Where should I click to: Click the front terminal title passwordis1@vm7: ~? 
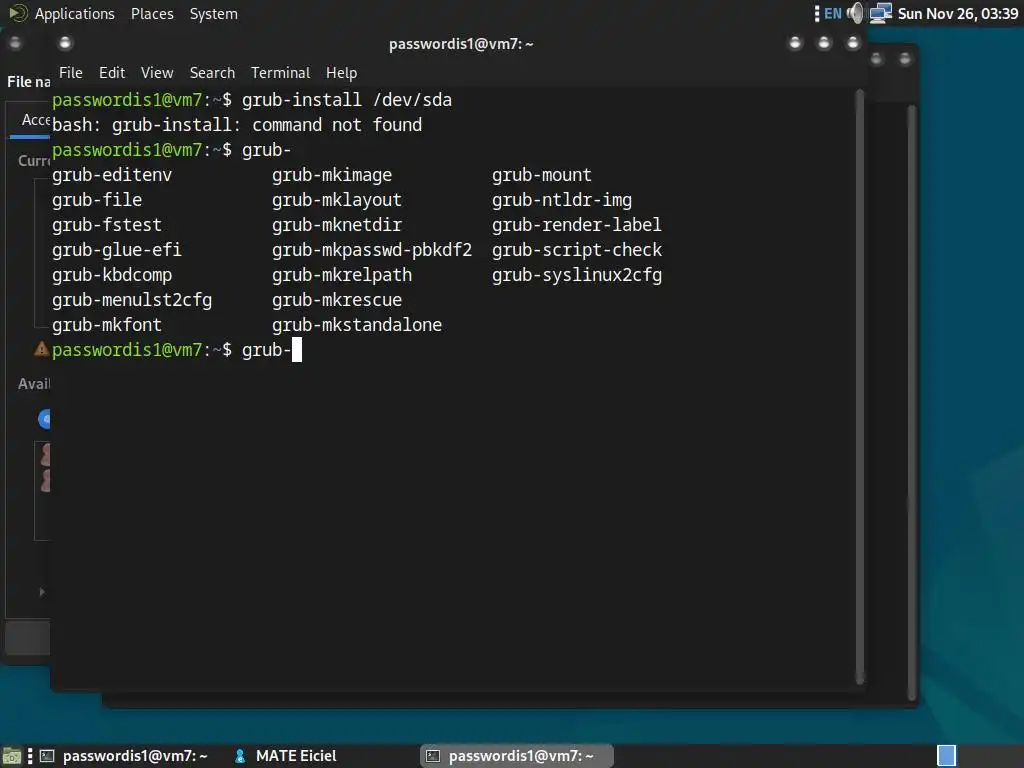pos(461,44)
